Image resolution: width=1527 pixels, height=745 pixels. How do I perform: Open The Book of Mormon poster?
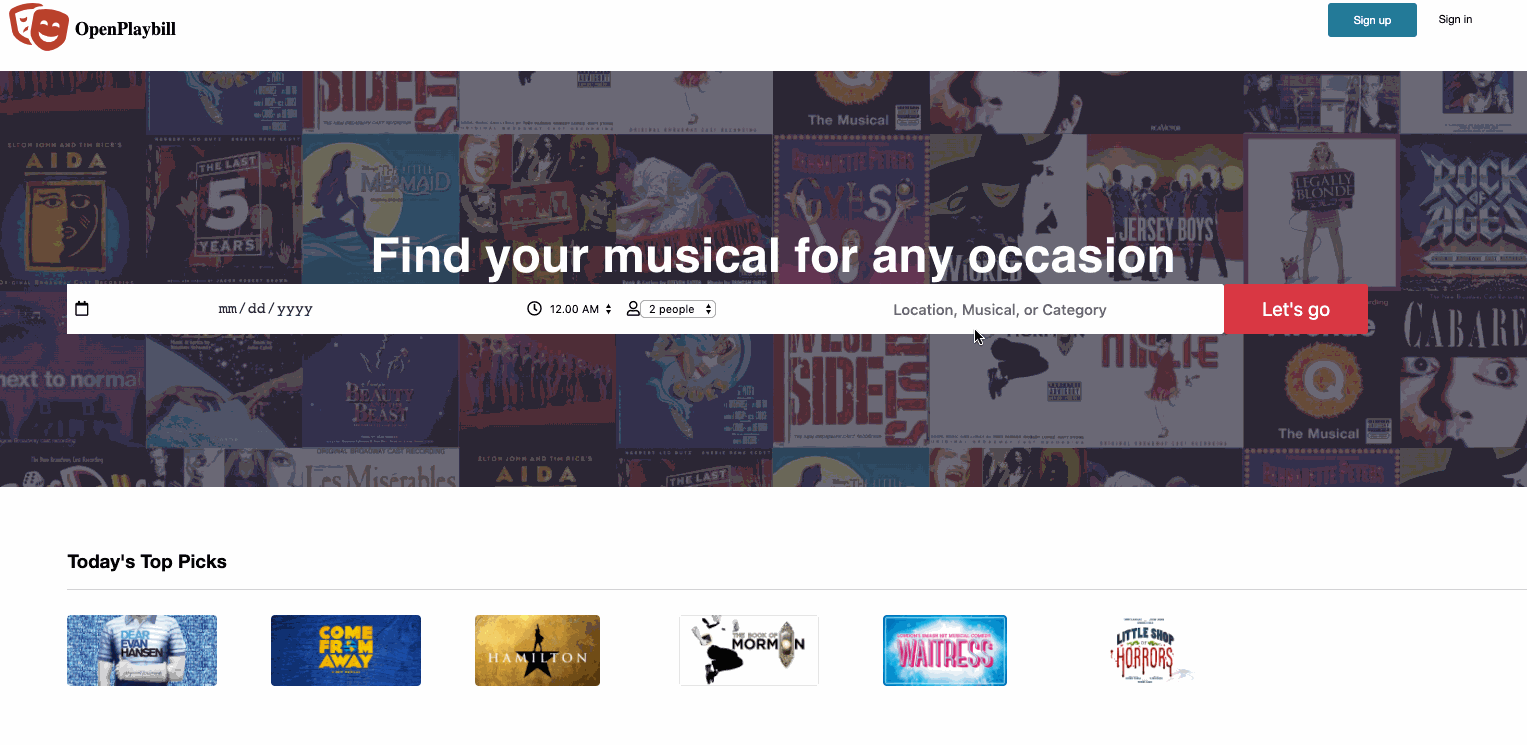tap(749, 650)
